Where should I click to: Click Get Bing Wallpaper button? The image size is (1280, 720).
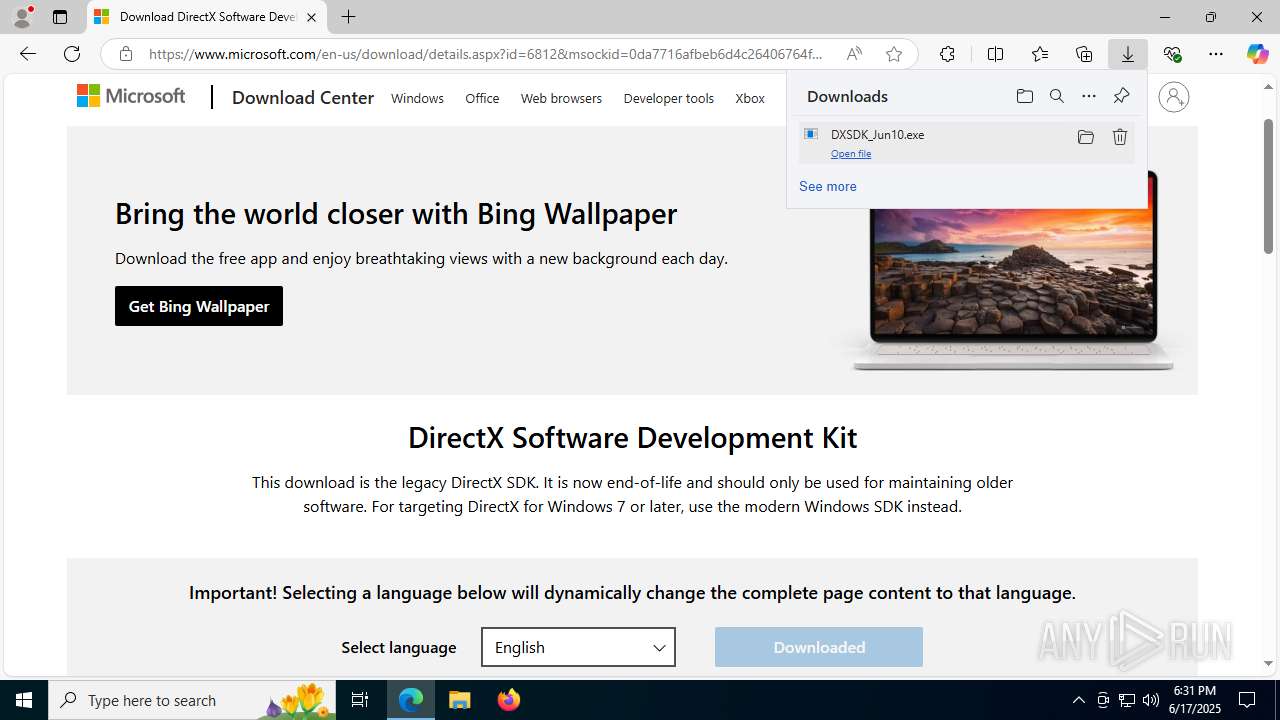pyautogui.click(x=199, y=306)
